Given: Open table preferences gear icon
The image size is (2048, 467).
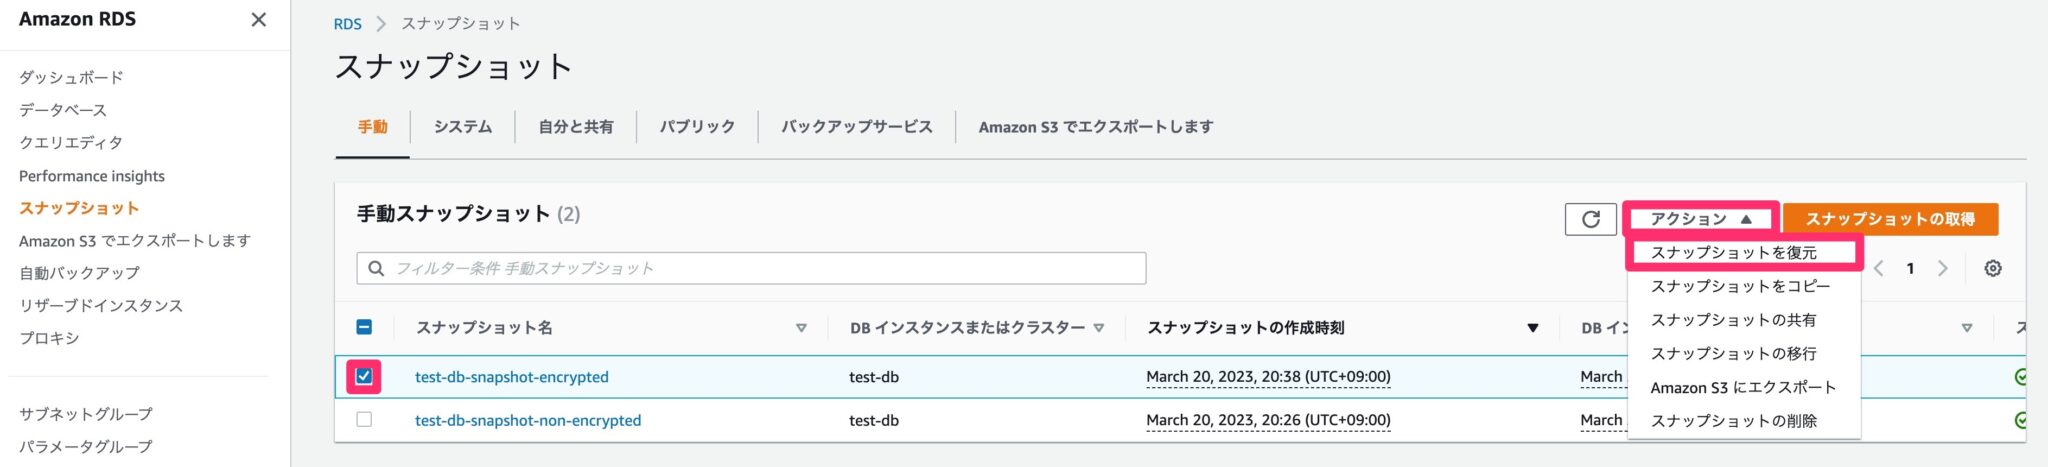Looking at the screenshot, I should pyautogui.click(x=1992, y=268).
